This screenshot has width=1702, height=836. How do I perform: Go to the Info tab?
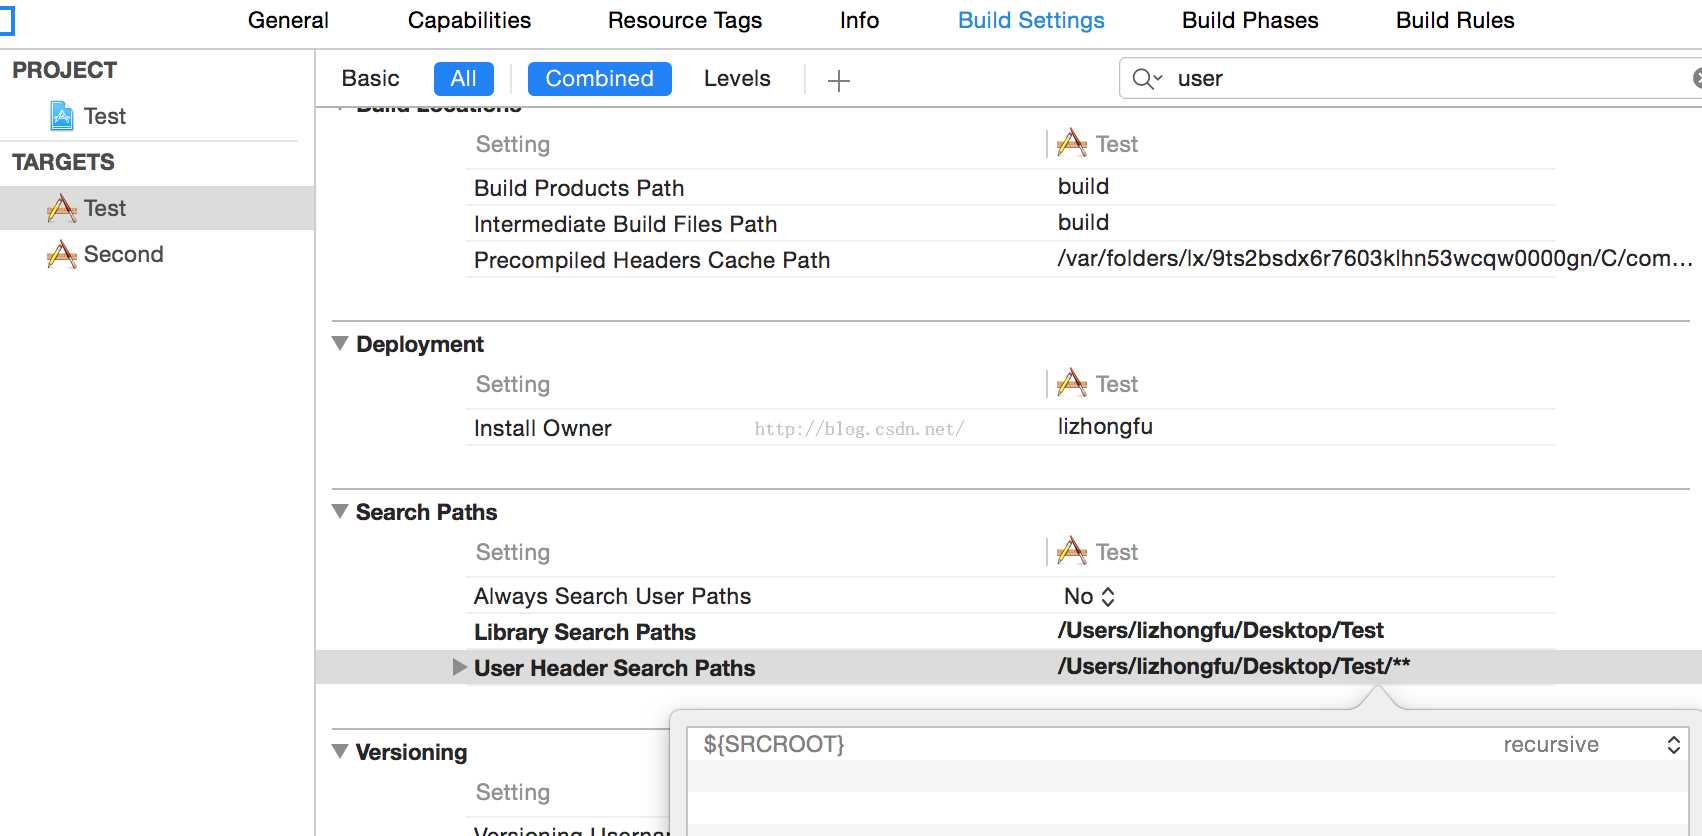(859, 20)
